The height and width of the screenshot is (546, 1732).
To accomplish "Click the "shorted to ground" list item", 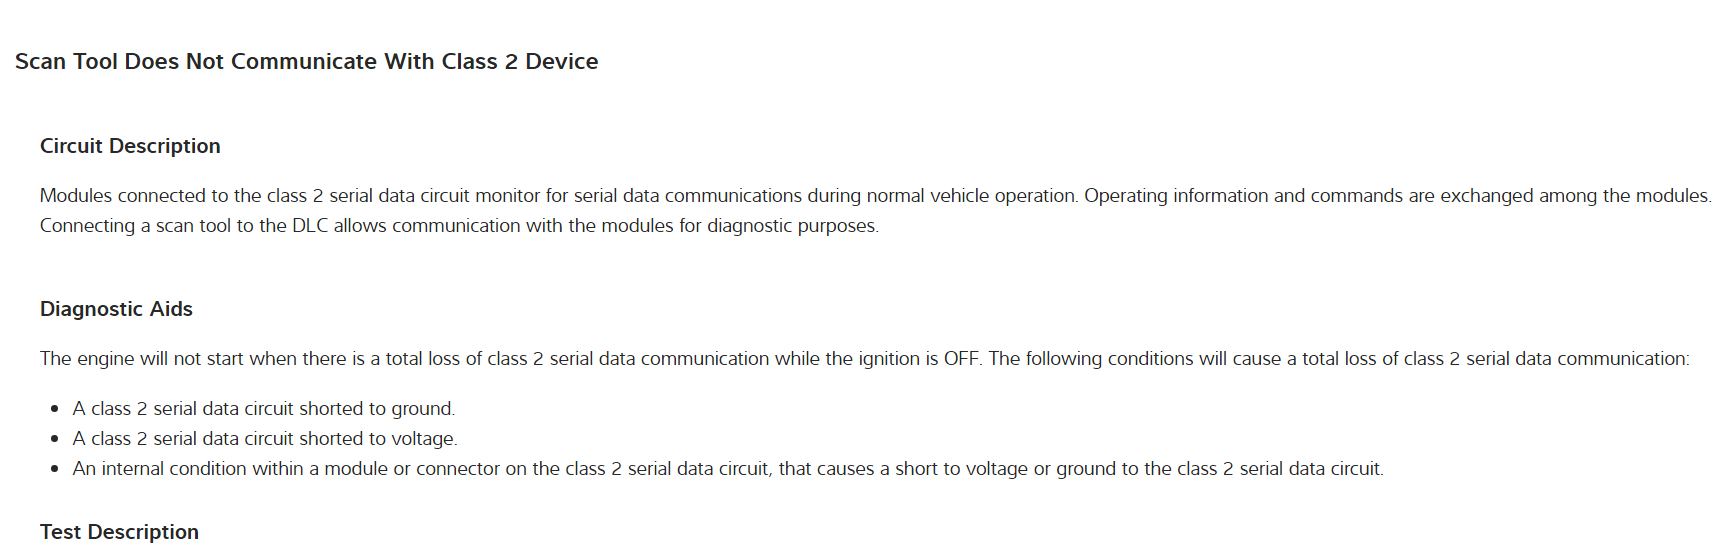I will click(264, 409).
